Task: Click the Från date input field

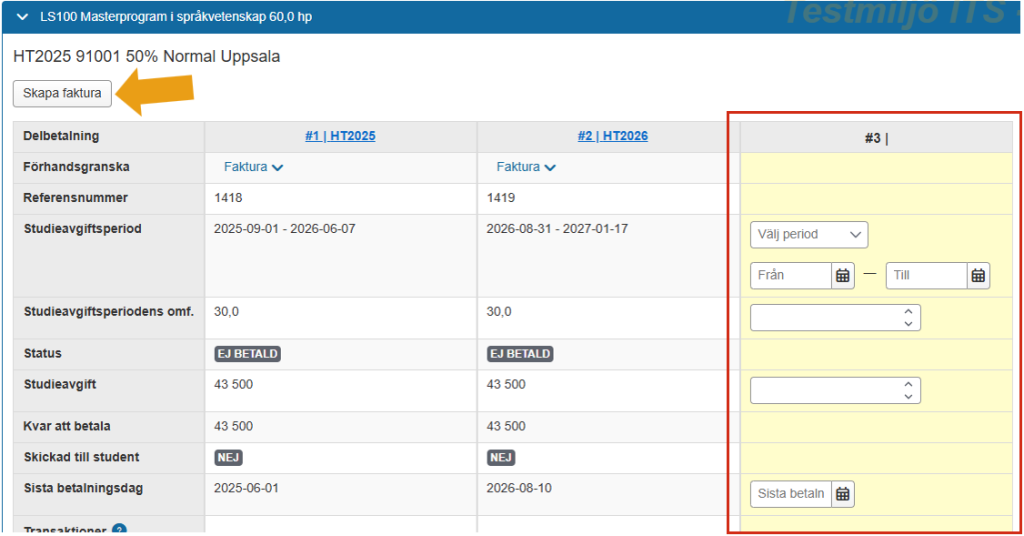Action: [x=791, y=276]
